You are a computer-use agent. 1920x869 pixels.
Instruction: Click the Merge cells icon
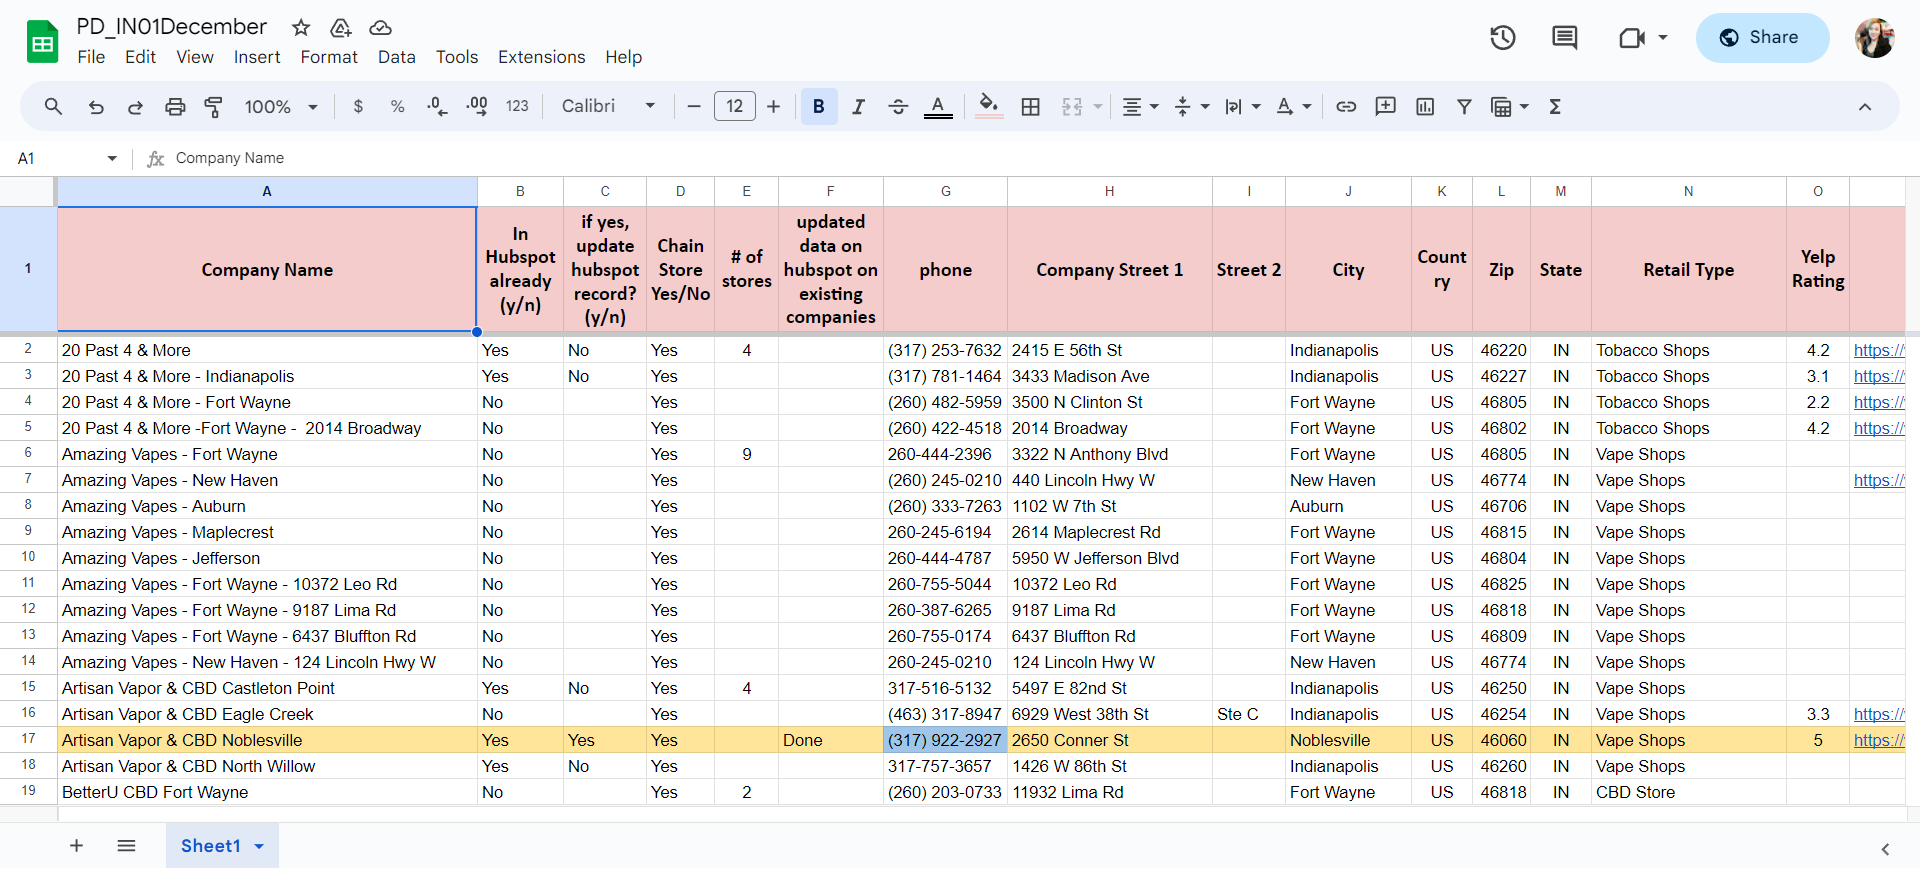(1072, 106)
